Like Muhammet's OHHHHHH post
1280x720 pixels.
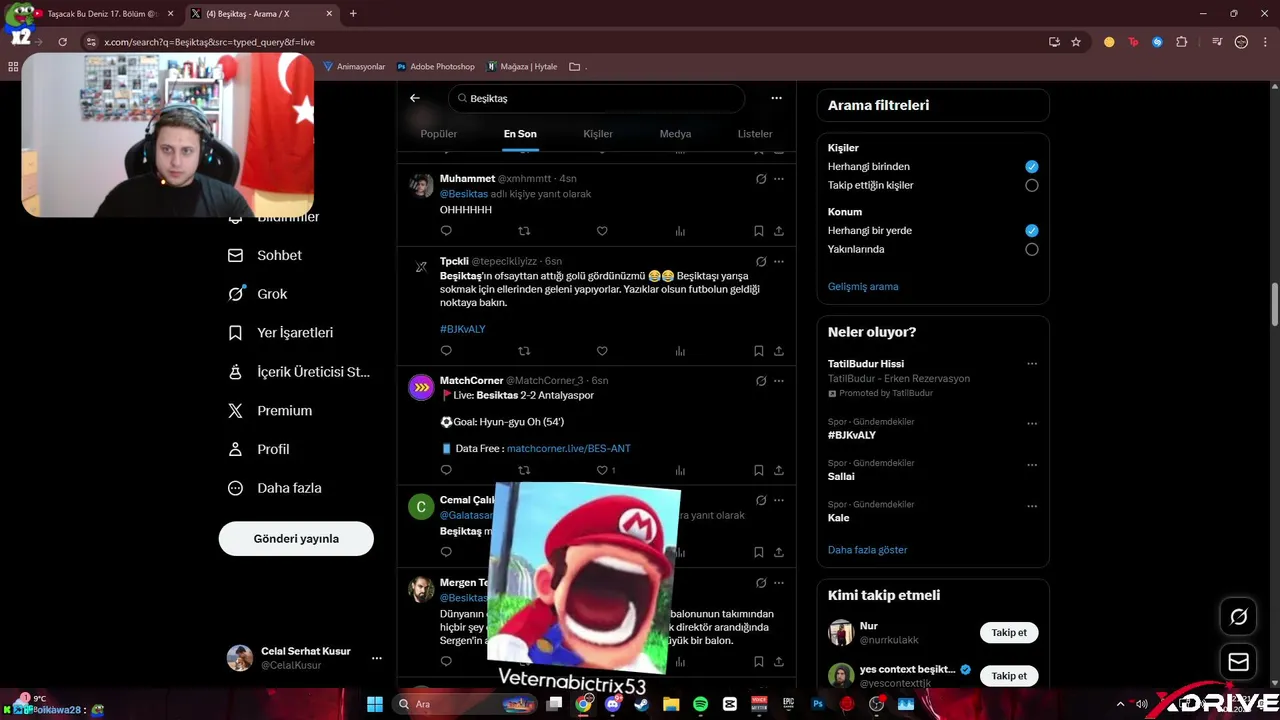coord(602,231)
